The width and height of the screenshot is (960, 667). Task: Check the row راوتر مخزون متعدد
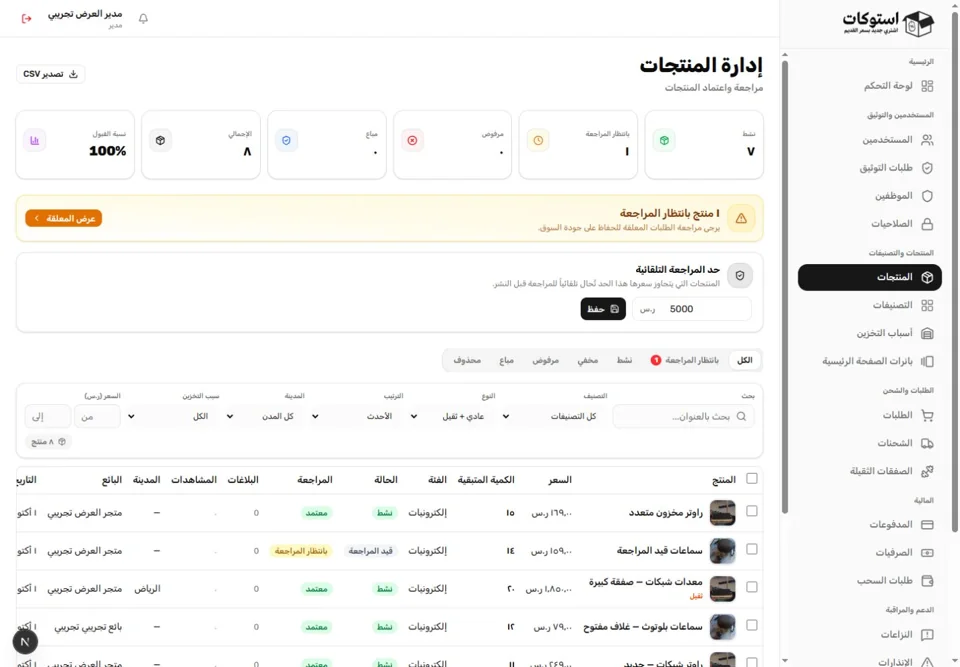752,511
